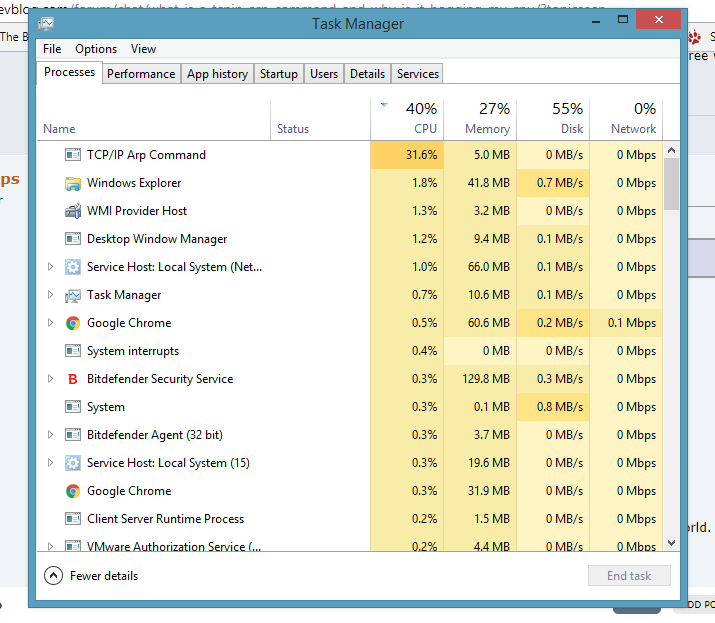Switch to the App history tab
The image size is (715, 623).
(x=218, y=74)
